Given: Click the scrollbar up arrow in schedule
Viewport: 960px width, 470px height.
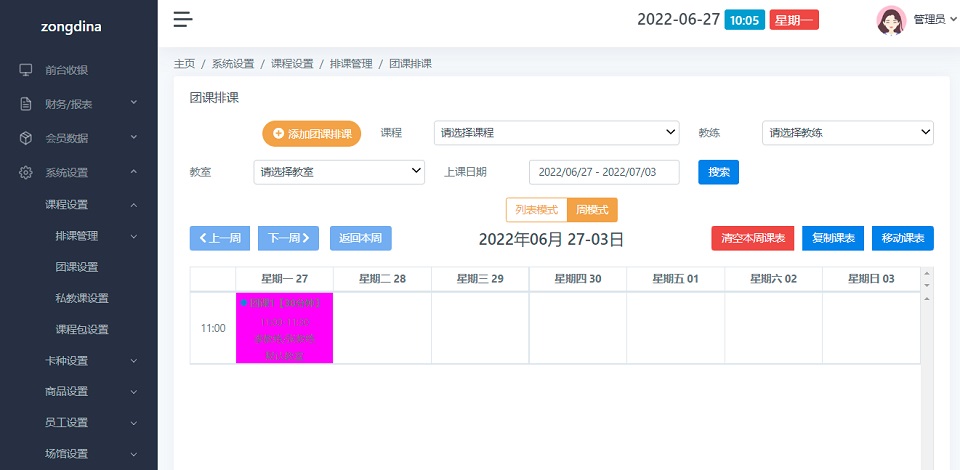Looking at the screenshot, I should point(927,273).
